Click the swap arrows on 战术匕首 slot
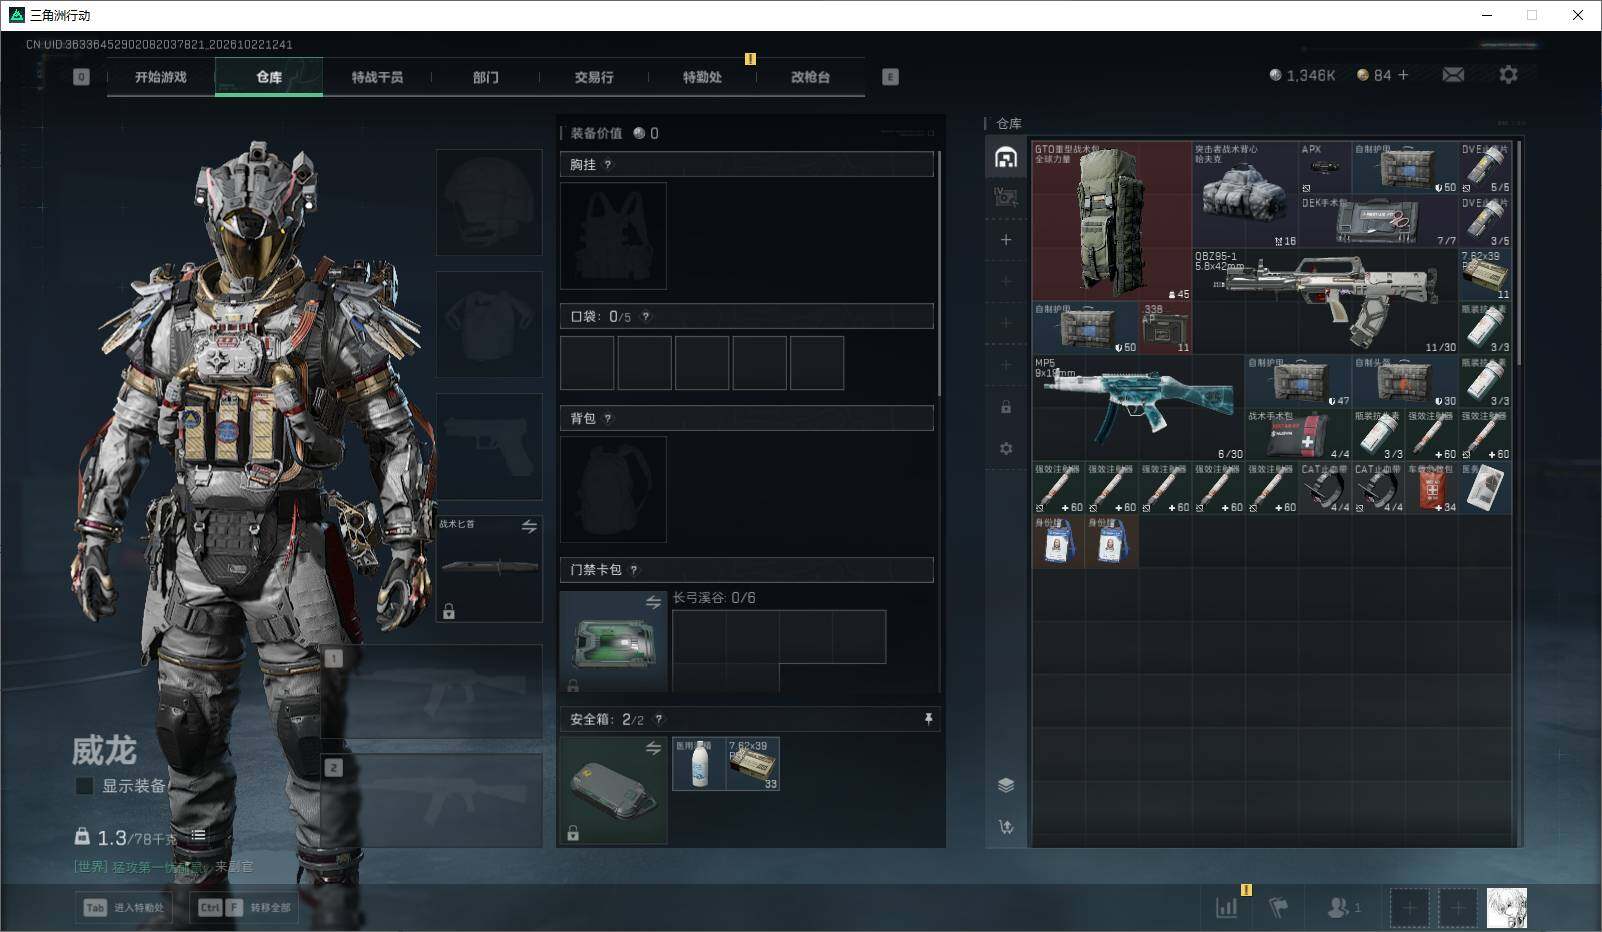This screenshot has width=1602, height=932. tap(529, 526)
